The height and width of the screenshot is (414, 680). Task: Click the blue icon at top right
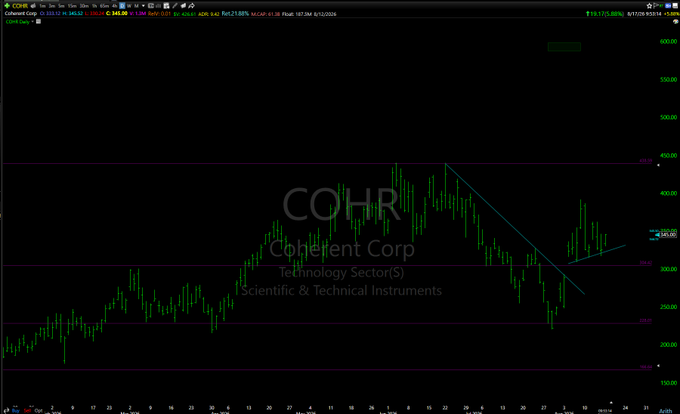(668, 6)
